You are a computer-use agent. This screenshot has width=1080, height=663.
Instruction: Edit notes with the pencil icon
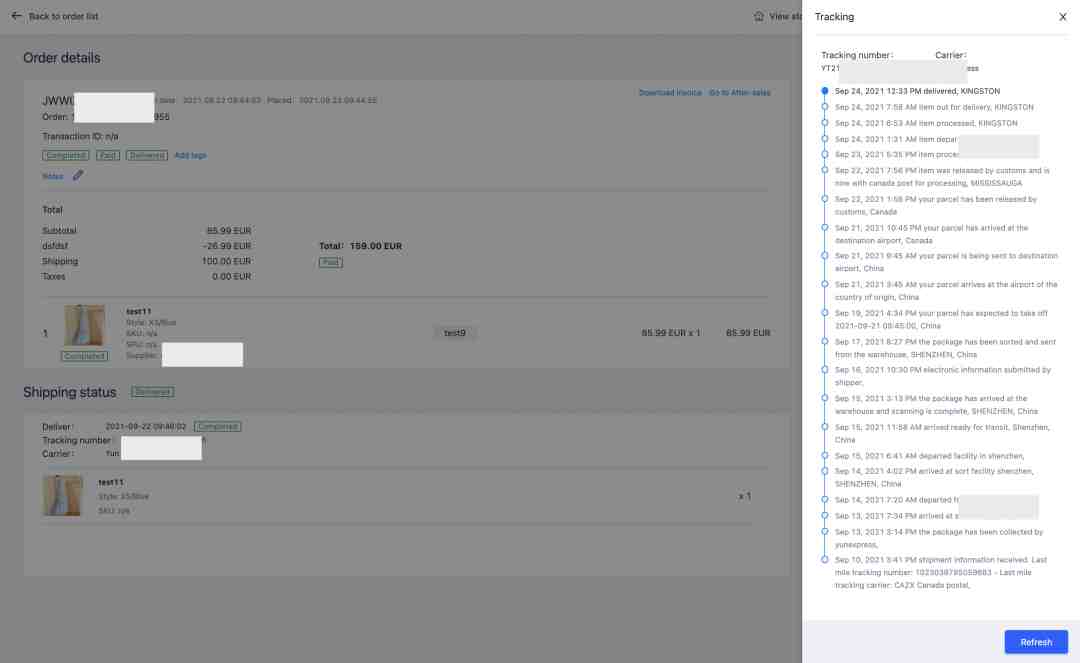coord(78,176)
